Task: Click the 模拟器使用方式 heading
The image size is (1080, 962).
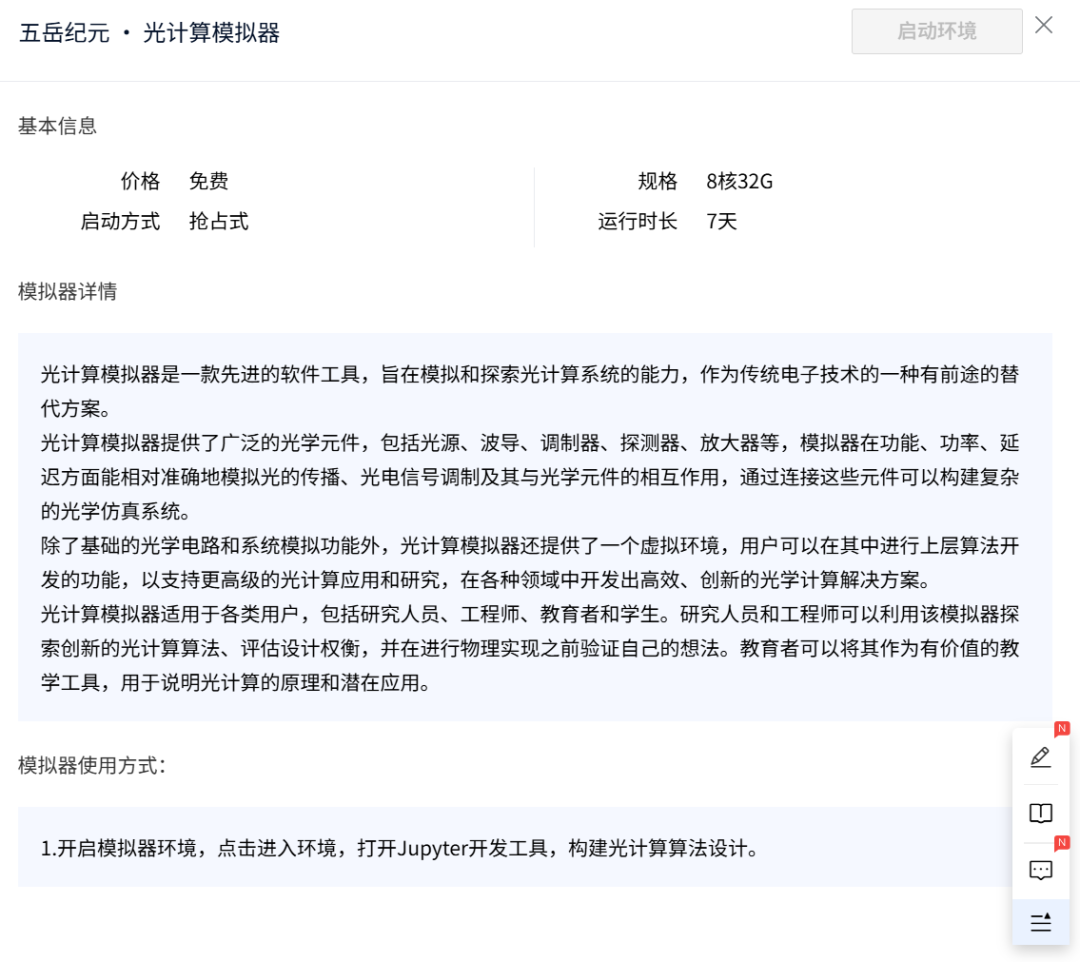Action: pos(92,765)
